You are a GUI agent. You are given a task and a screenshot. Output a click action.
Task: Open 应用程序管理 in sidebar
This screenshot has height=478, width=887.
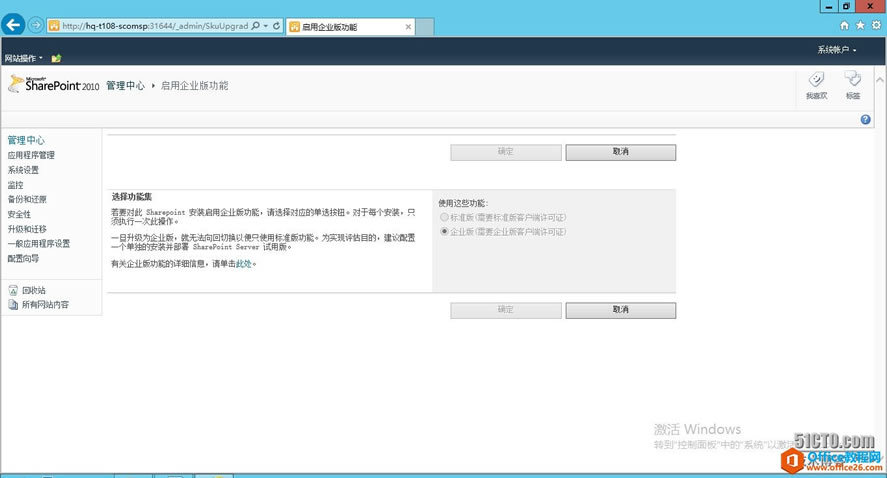tap(31, 155)
